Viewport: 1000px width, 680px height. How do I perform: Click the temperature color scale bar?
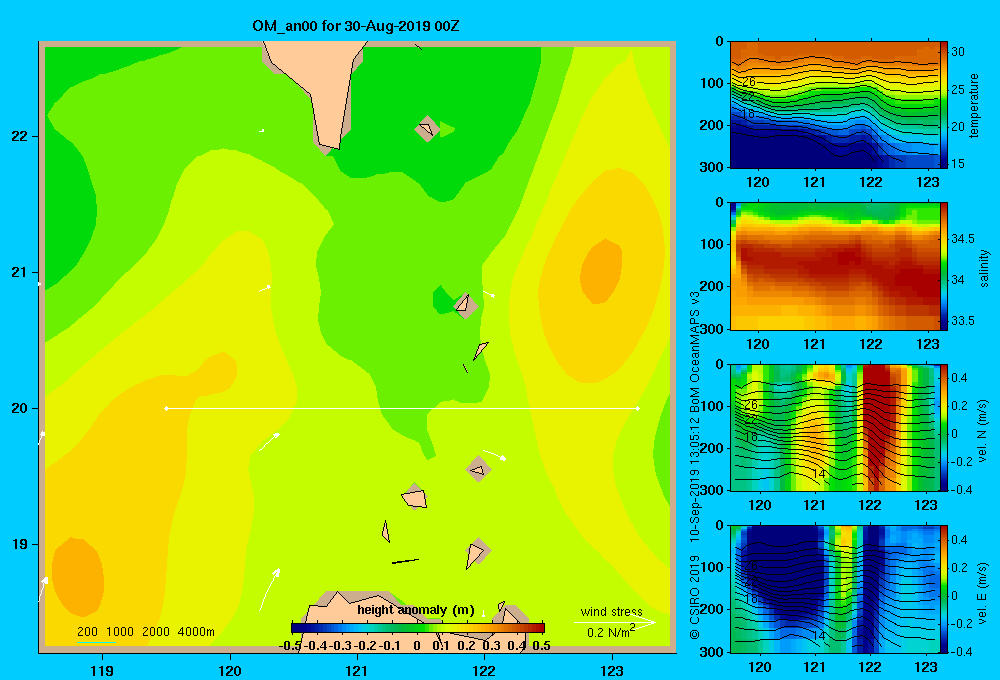[944, 105]
